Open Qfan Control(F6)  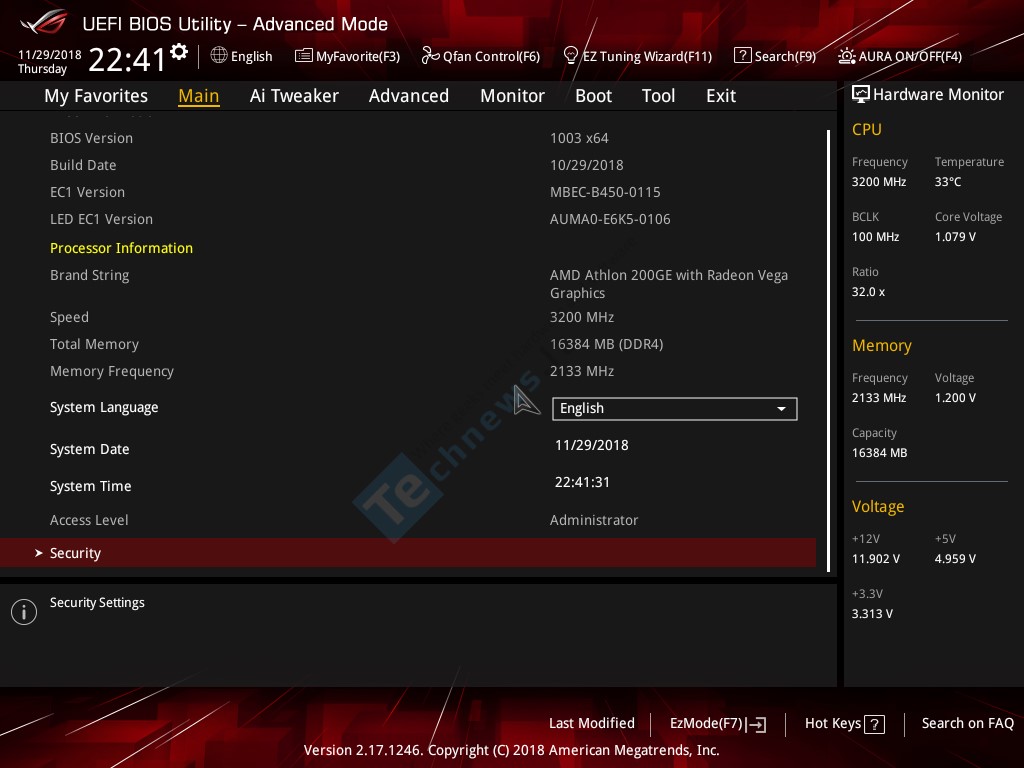click(481, 56)
